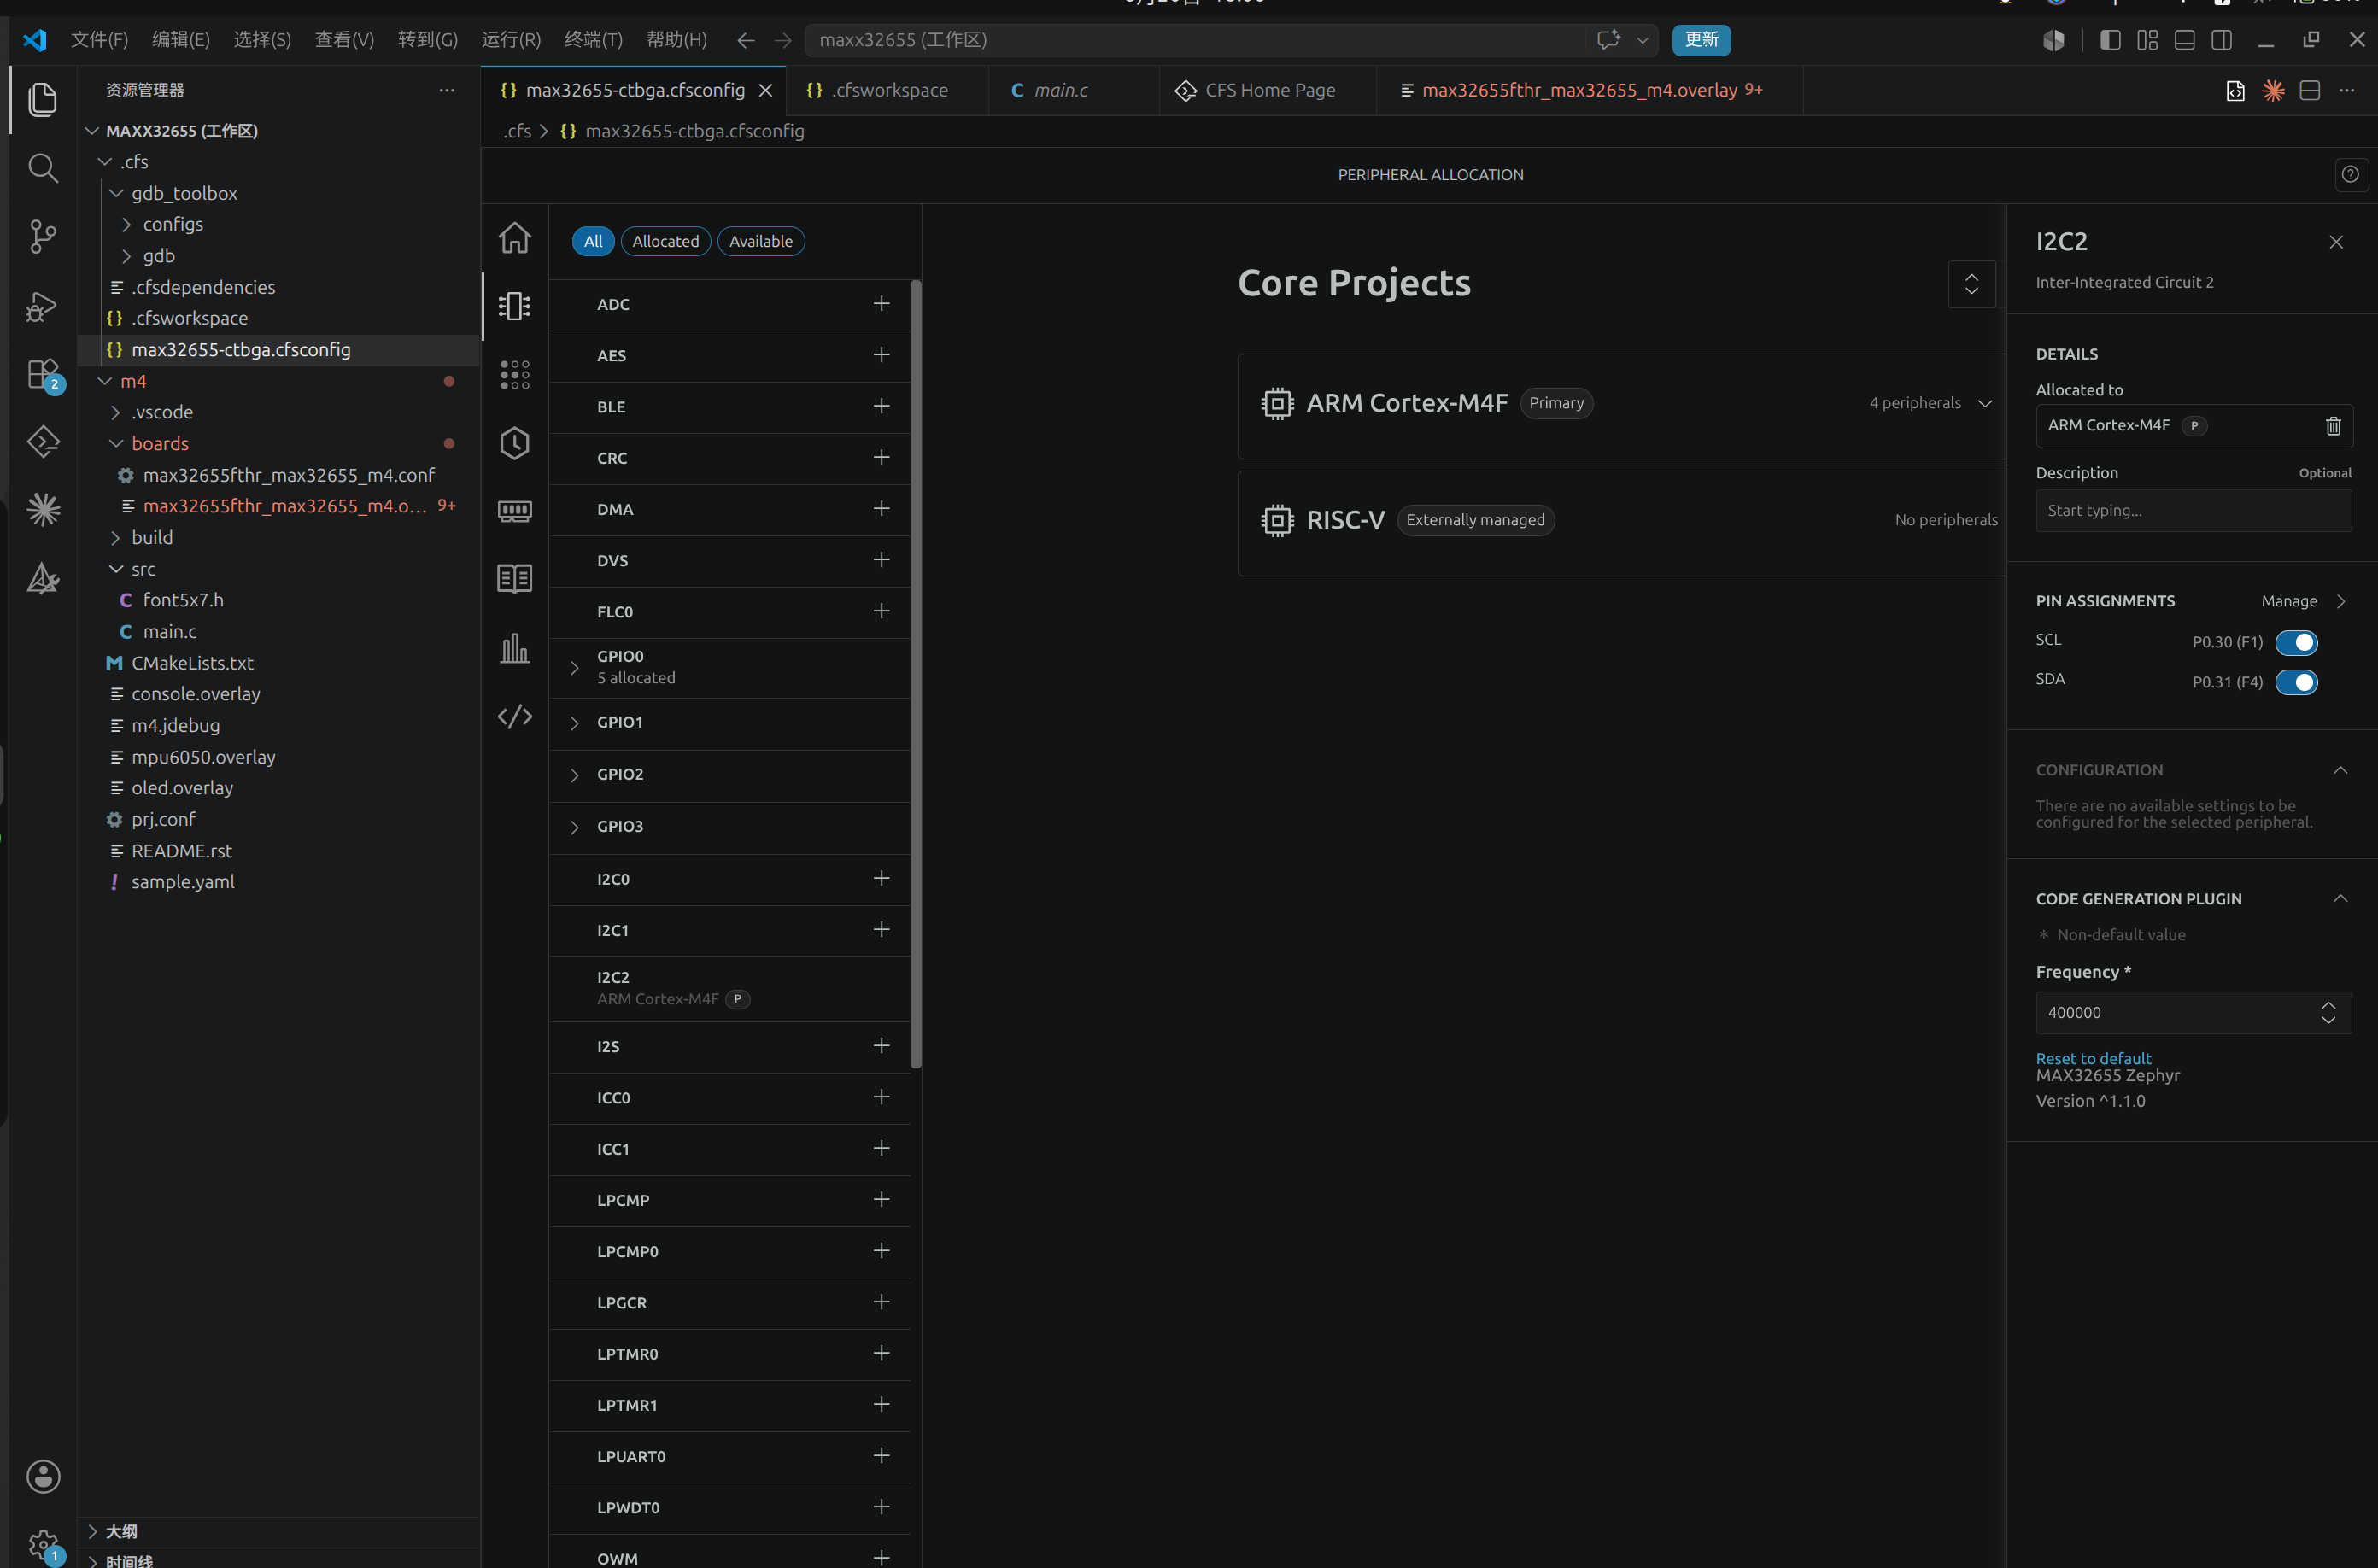Filter peripherals by Available
The height and width of the screenshot is (1568, 2378).
761,241
